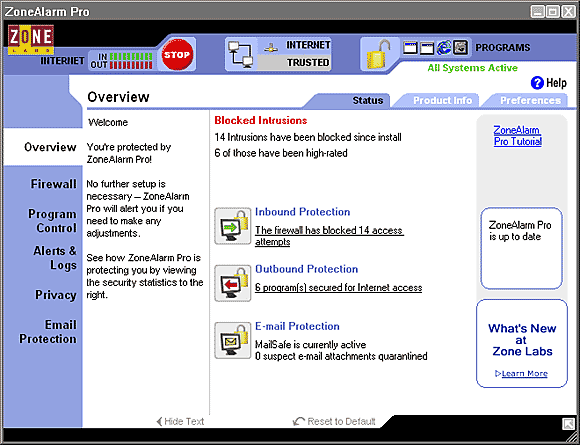The width and height of the screenshot is (580, 445).
Task: Click the red STOP button
Action: [177, 55]
